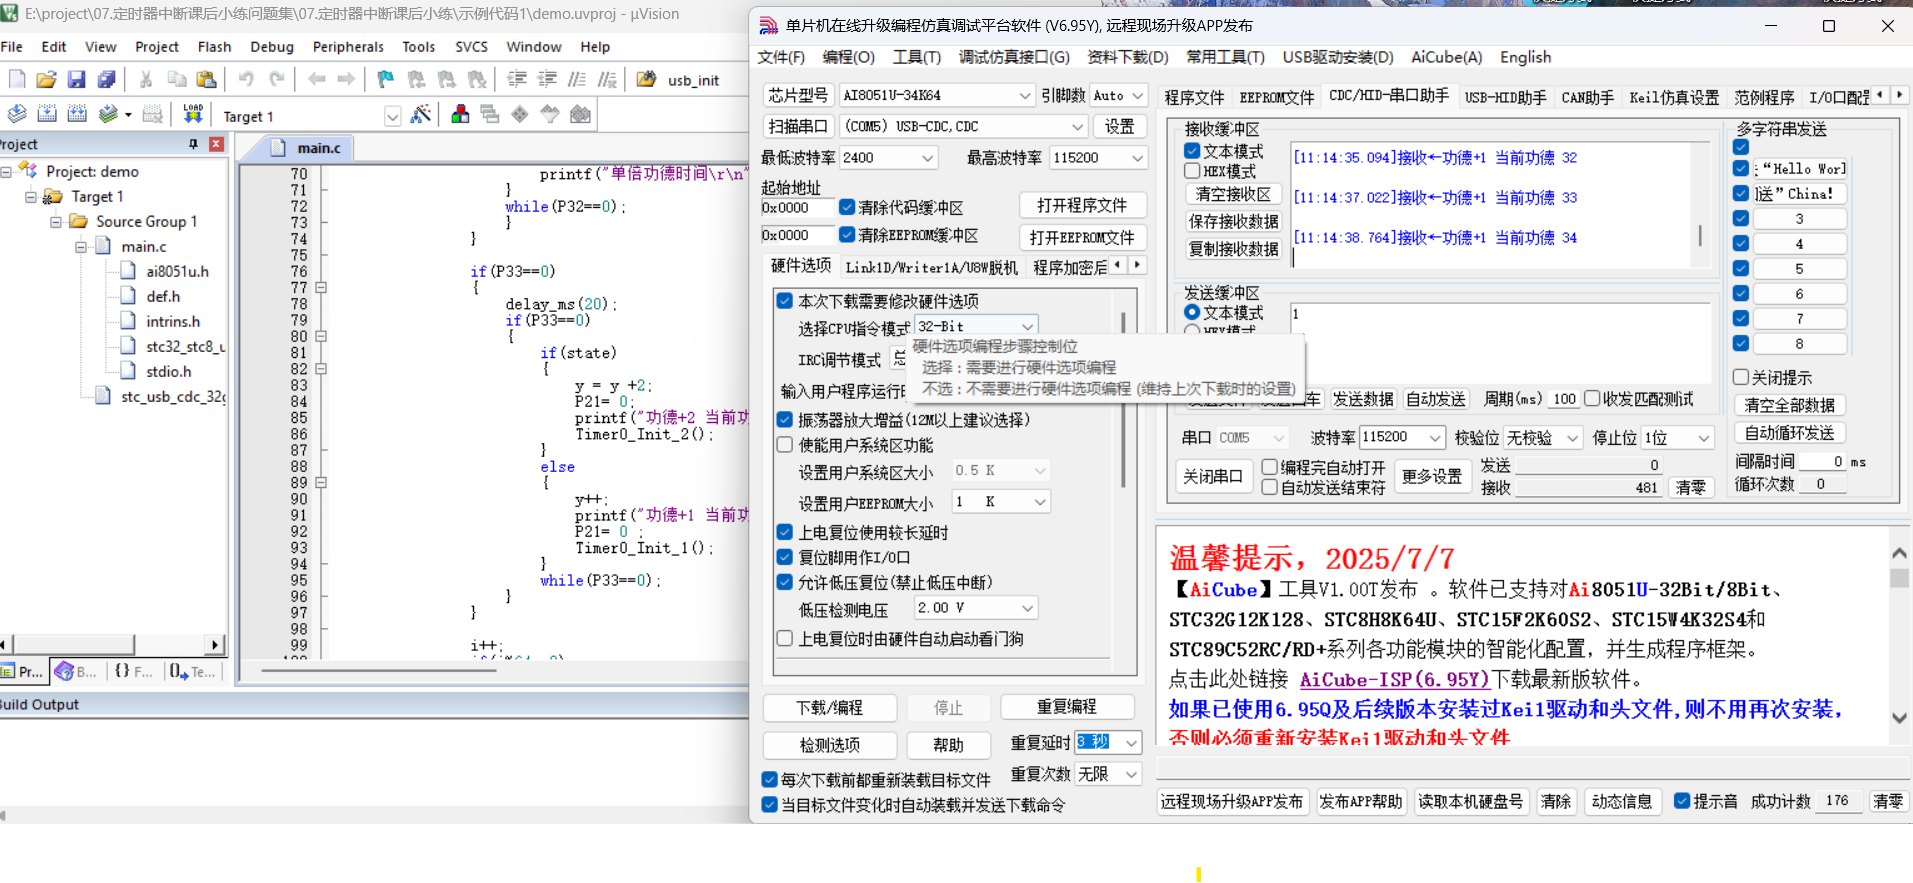Image resolution: width=1913 pixels, height=883 pixels.
Task: Click the Save All icon in µVision
Action: pos(106,79)
